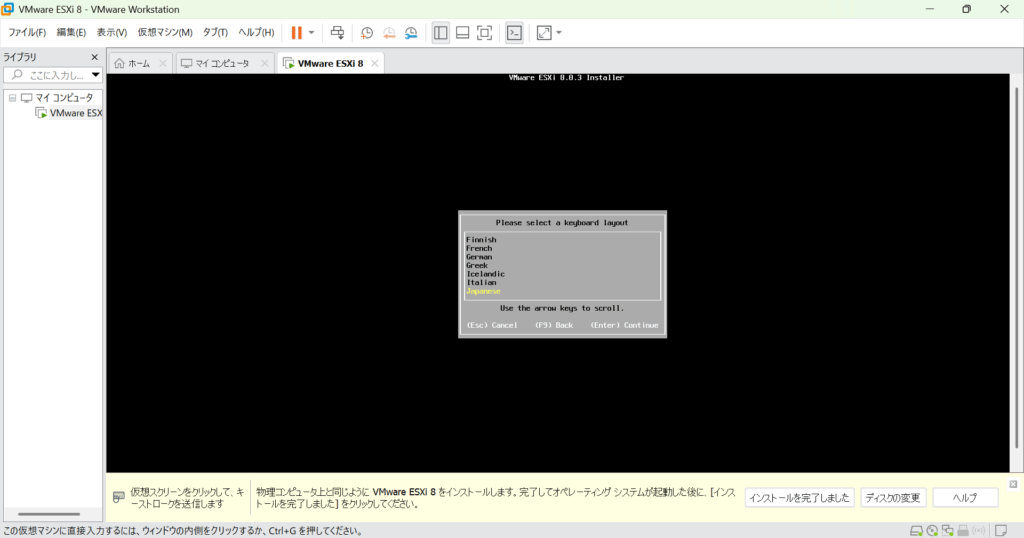Image resolution: width=1024 pixels, height=538 pixels.
Task: Click the hard disk status icon
Action: (x=916, y=530)
